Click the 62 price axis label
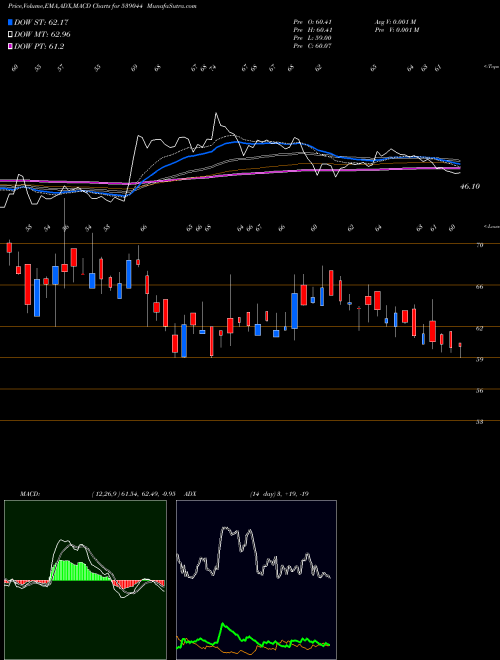500x660 pixels. [x=479, y=328]
